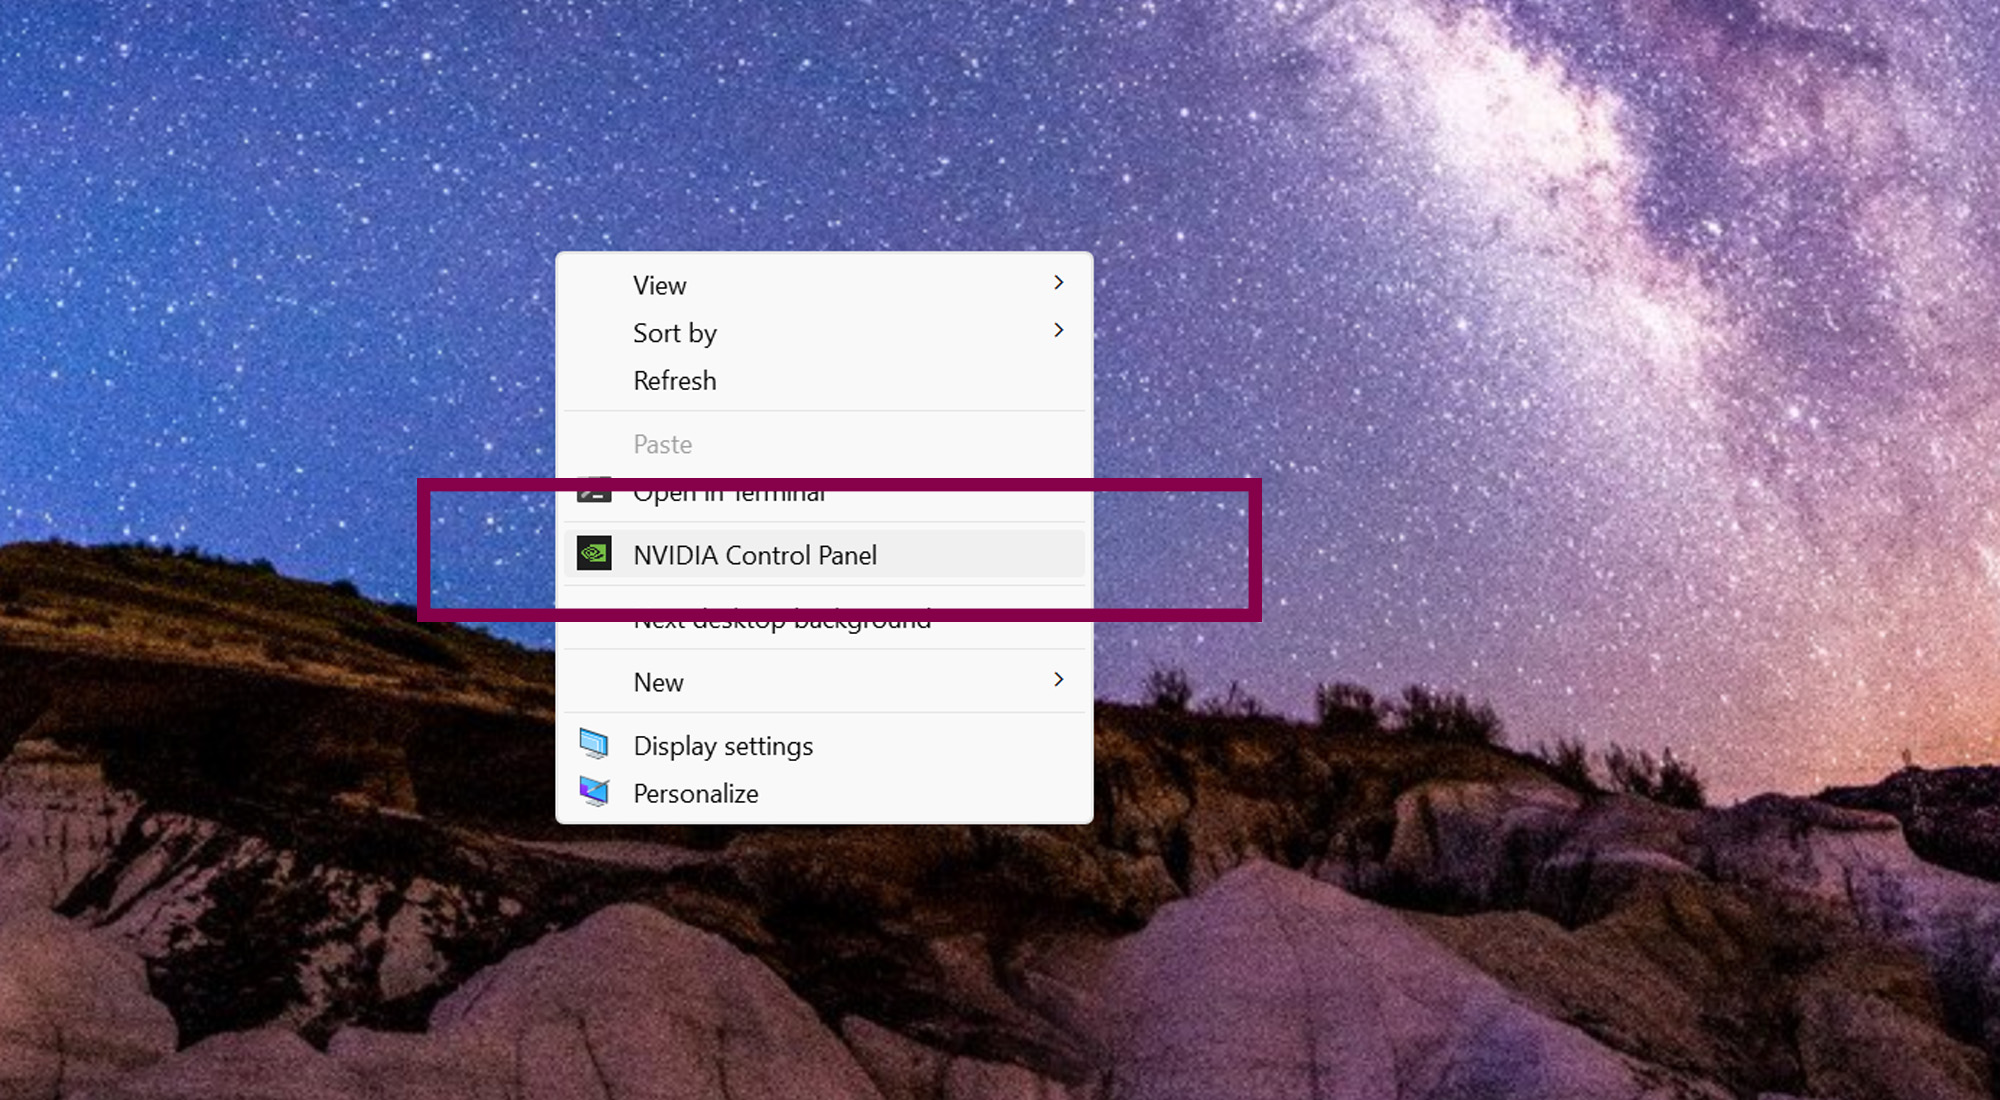Screen dimensions: 2000x1100
Task: Click Paste on the context menu
Action: pos(662,443)
